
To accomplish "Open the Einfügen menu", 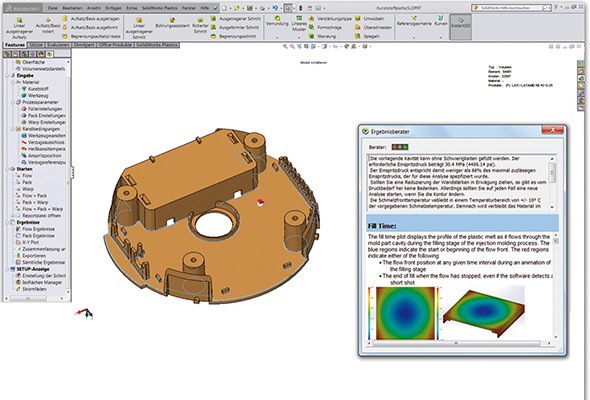I will (114, 8).
